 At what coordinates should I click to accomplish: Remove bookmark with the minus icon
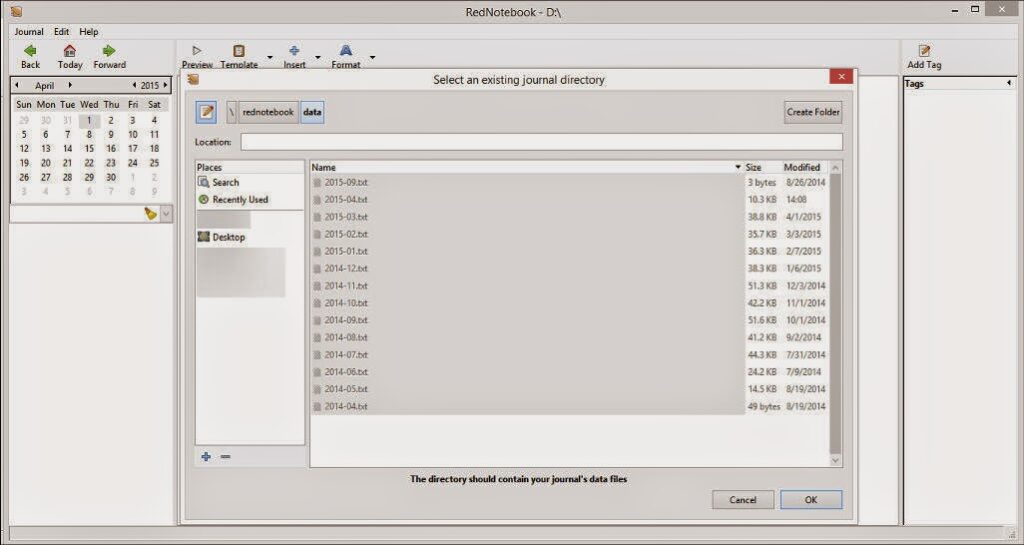click(x=225, y=456)
